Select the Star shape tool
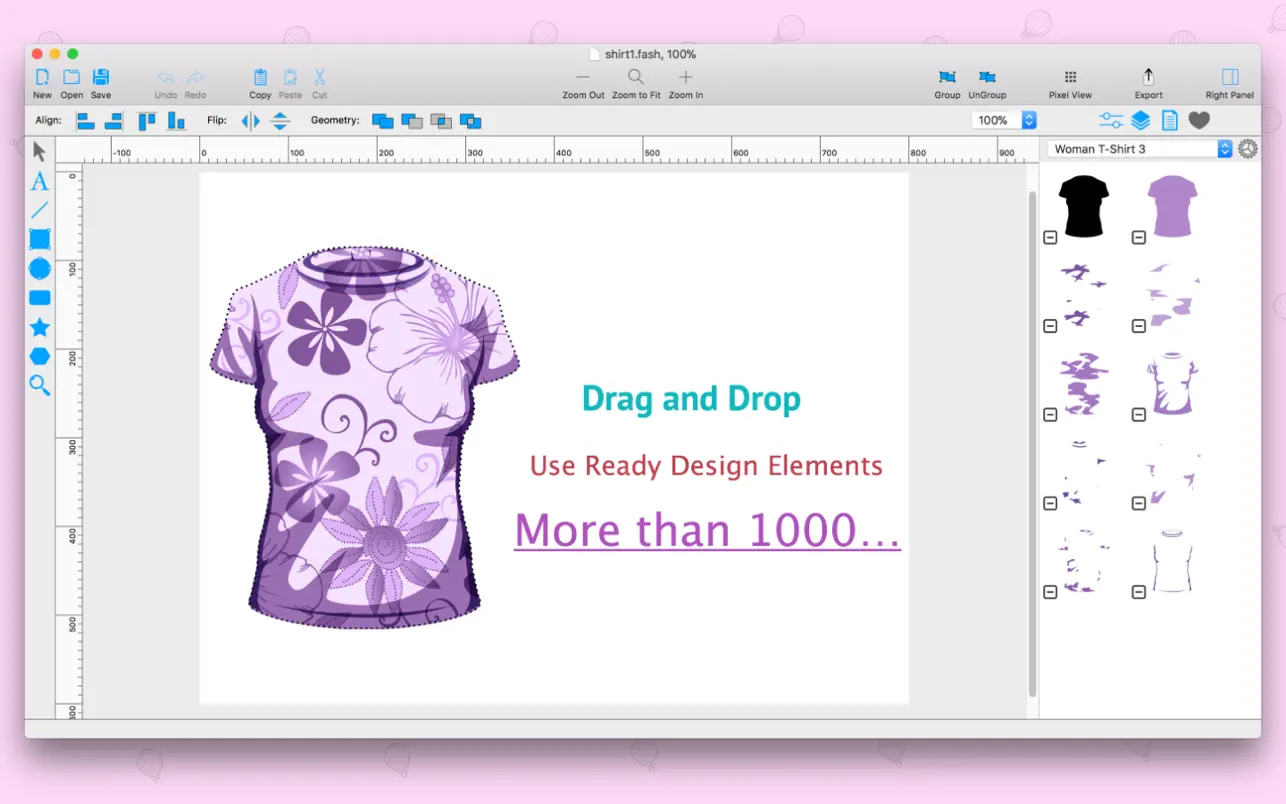 tap(39, 326)
